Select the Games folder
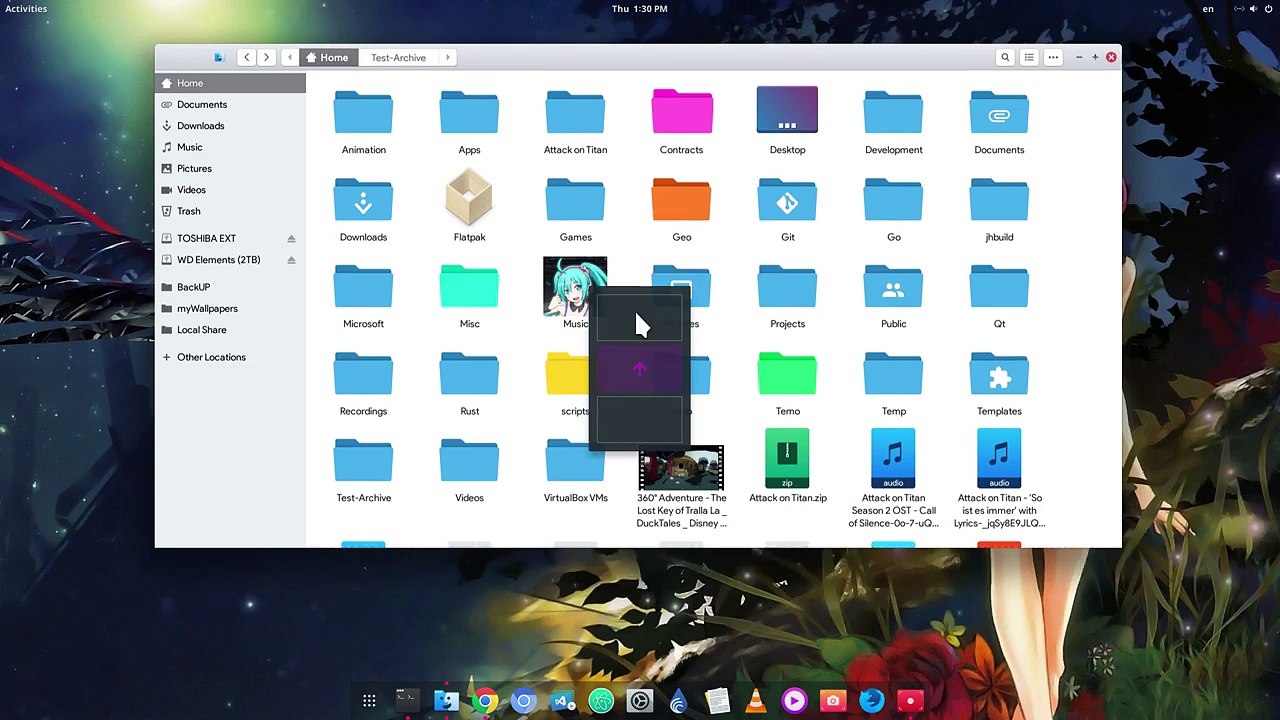This screenshot has width=1280, height=720. point(575,199)
